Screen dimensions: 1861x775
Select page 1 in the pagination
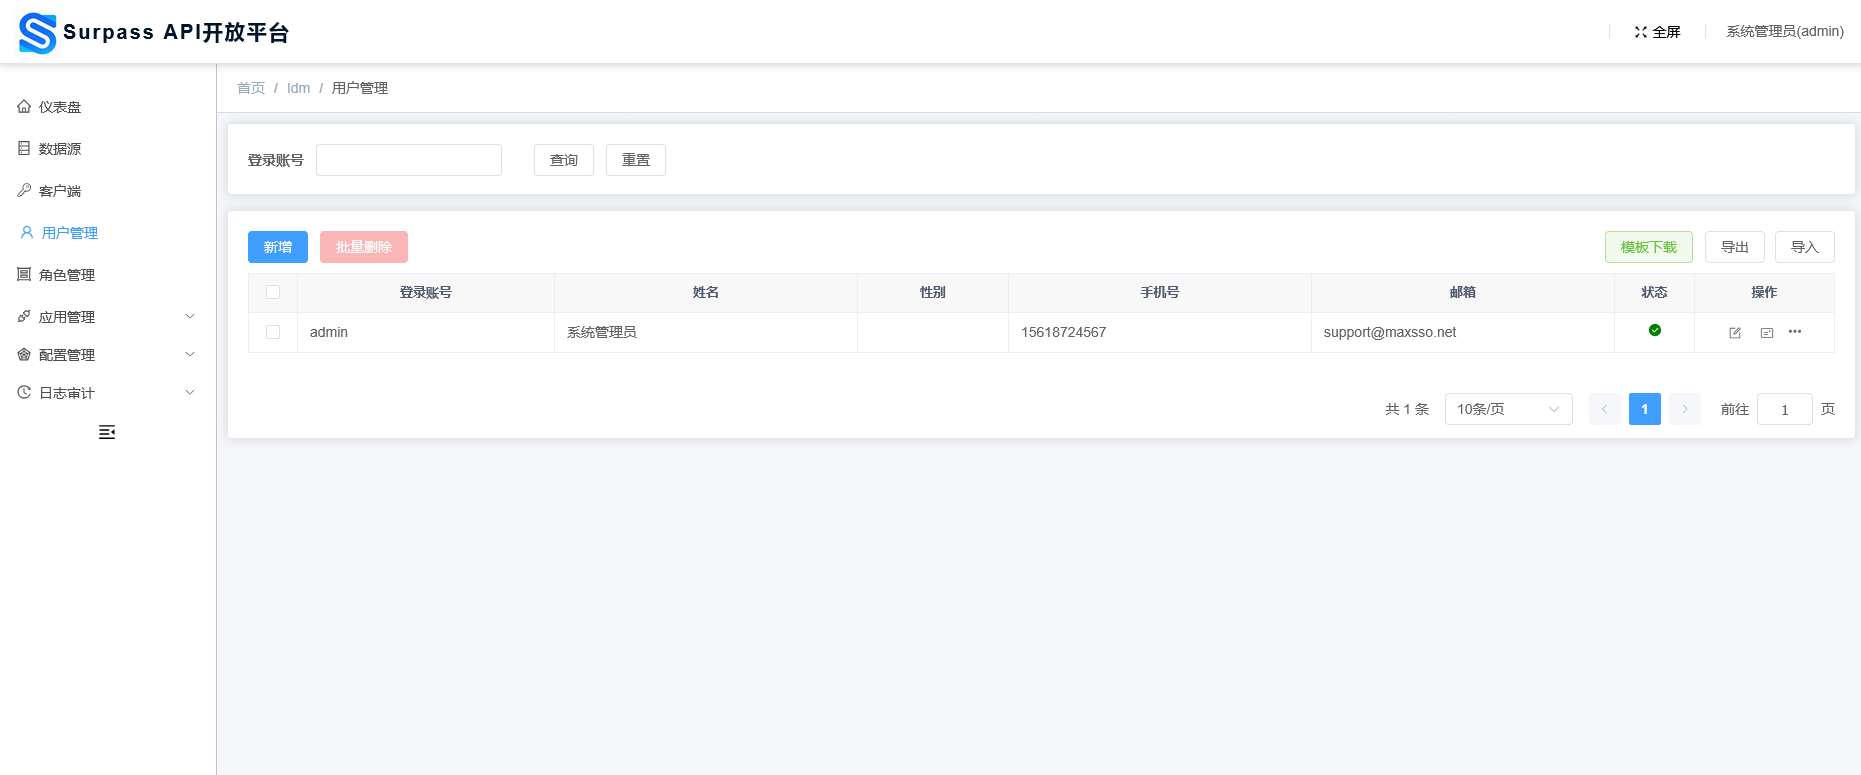click(1645, 409)
